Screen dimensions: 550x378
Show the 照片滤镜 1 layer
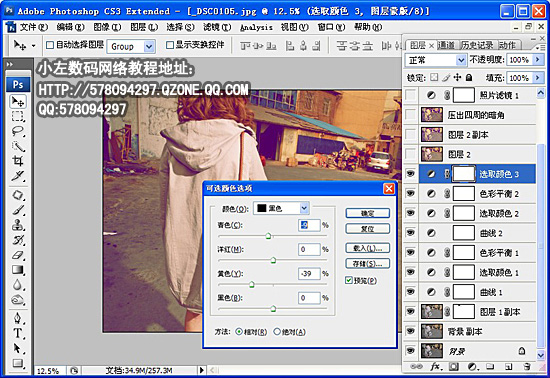[x=410, y=95]
